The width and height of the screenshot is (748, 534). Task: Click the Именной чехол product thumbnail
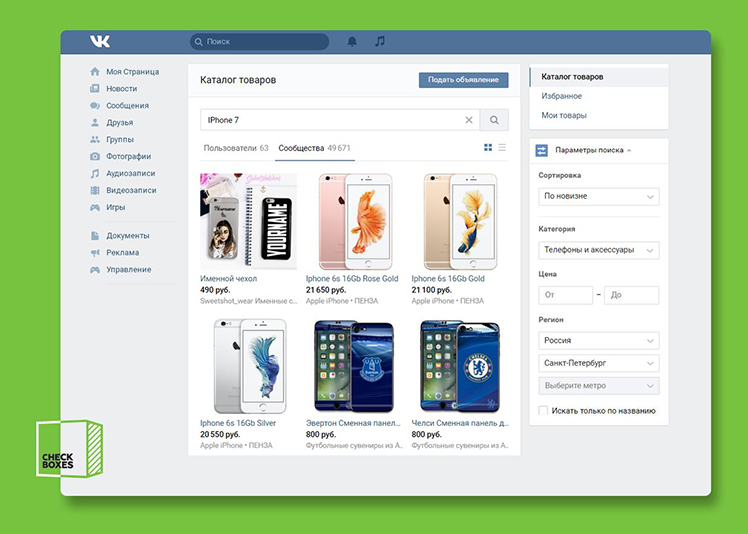(248, 221)
